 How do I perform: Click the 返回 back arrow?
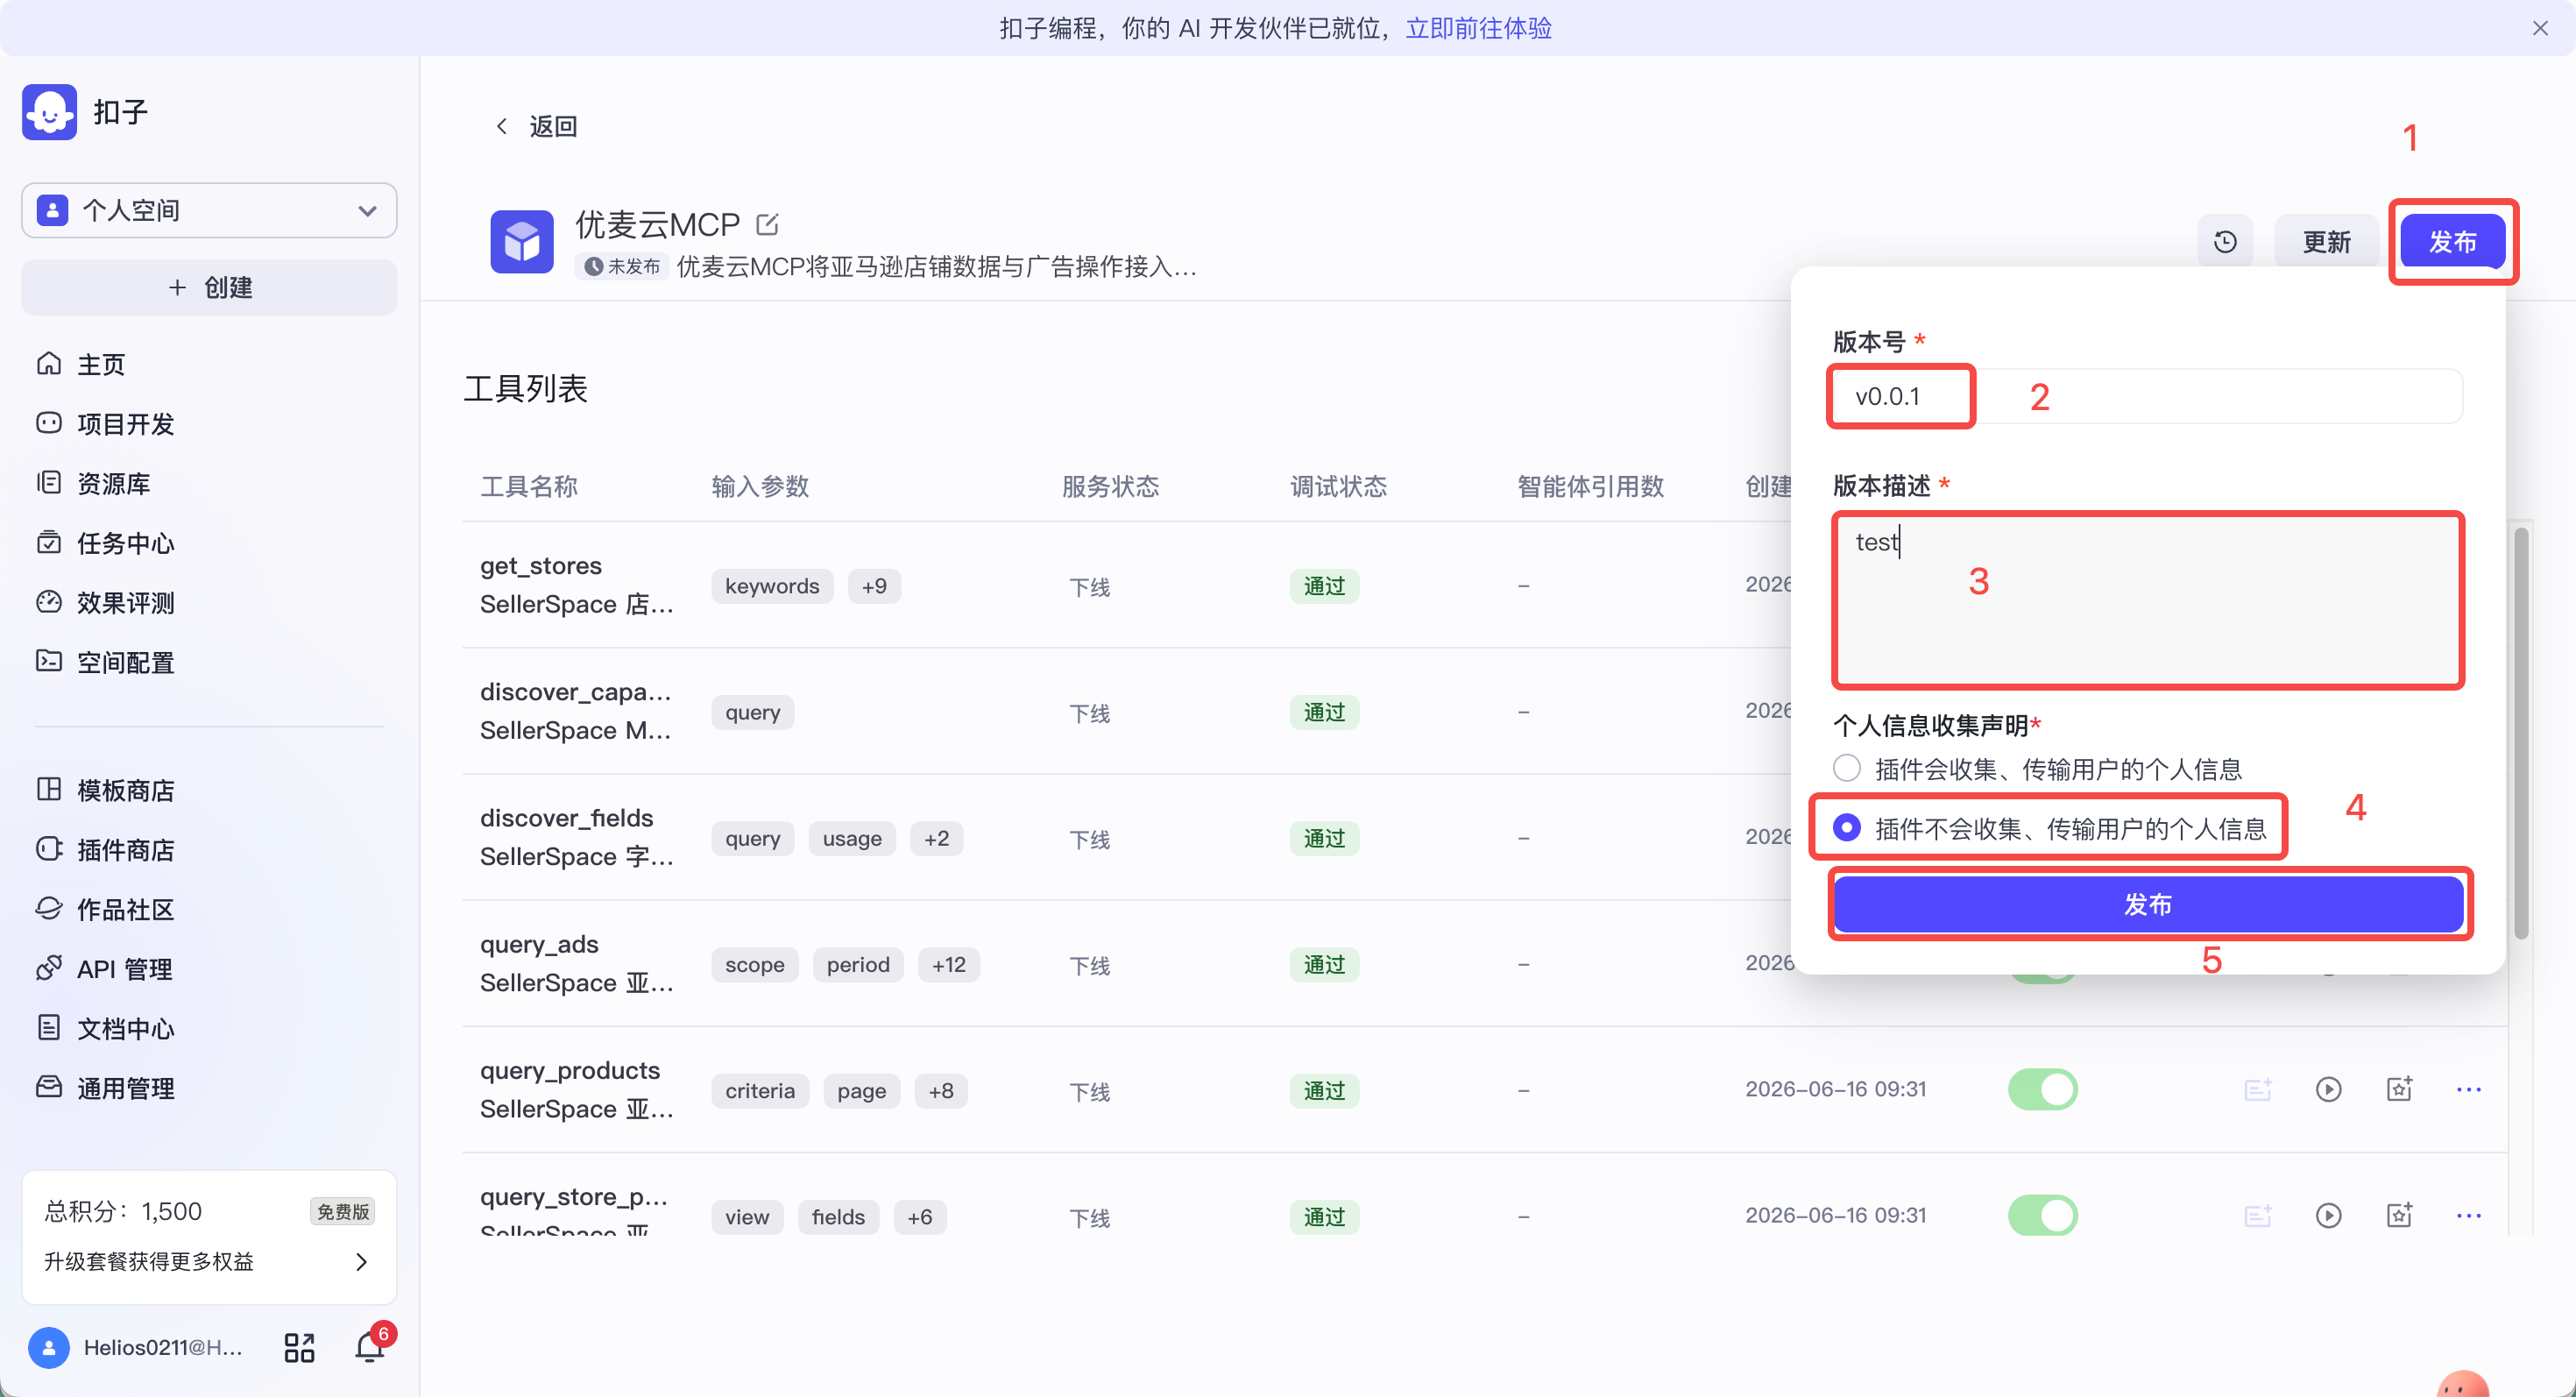click(502, 126)
